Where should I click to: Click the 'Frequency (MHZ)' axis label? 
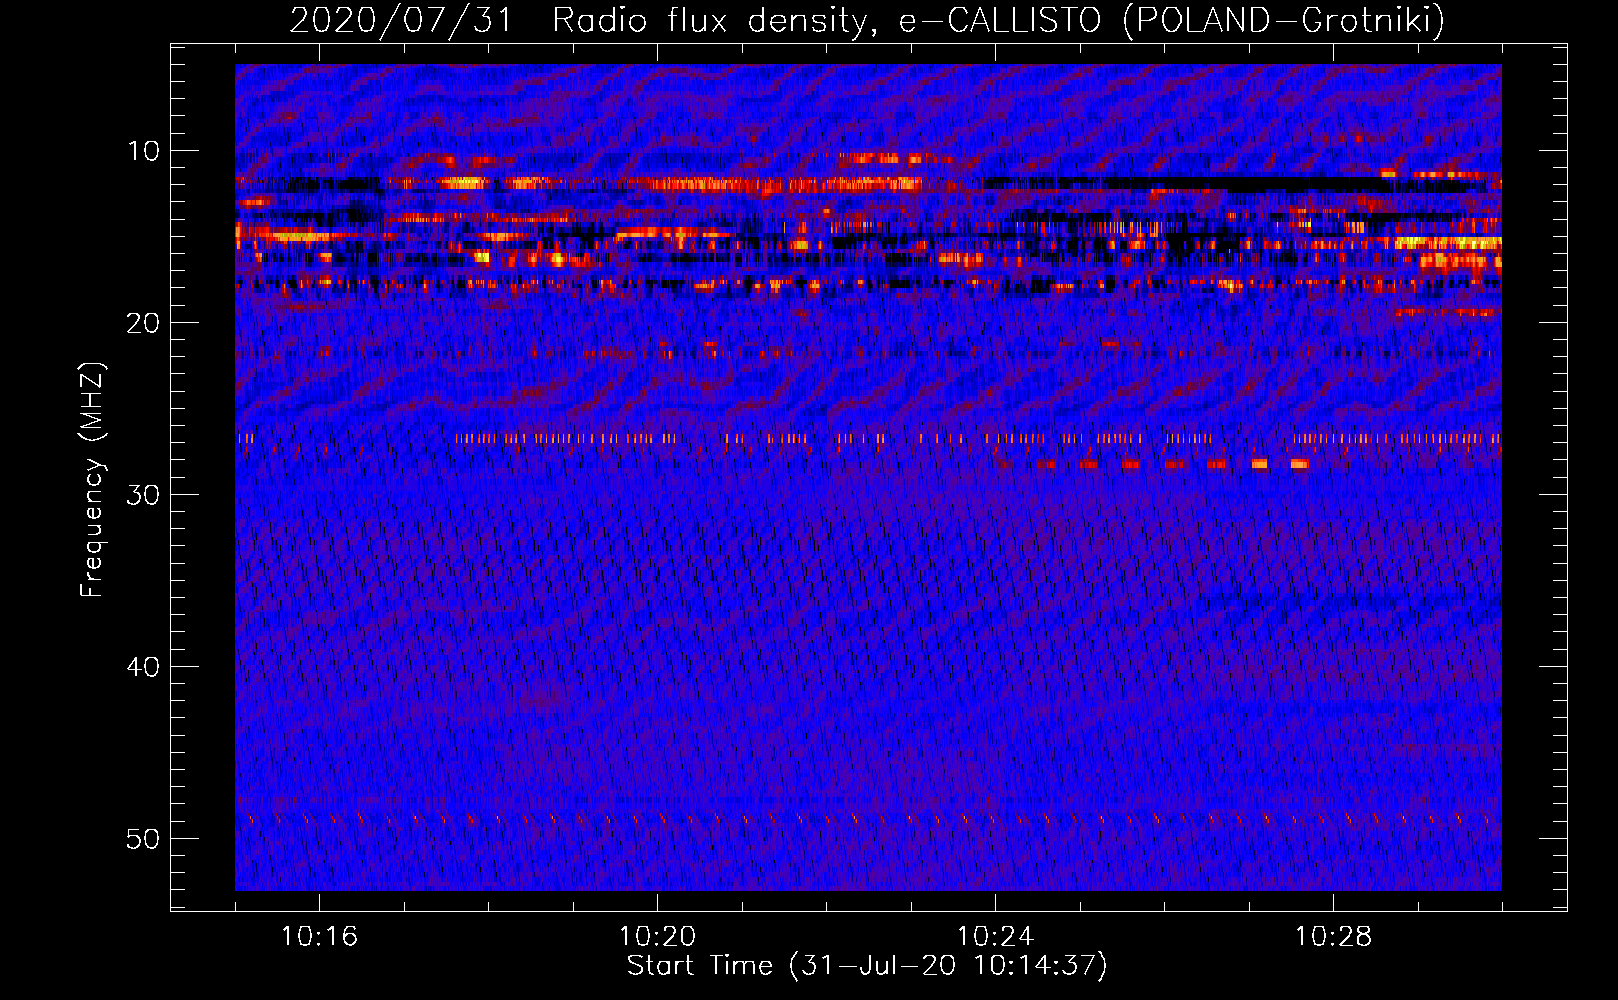pyautogui.click(x=91, y=480)
